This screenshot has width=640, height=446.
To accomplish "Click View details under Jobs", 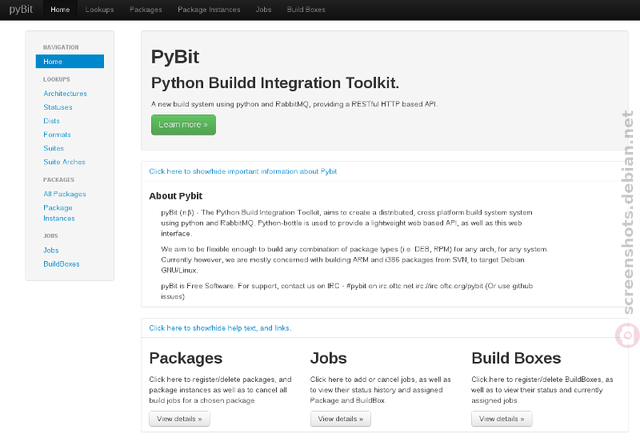I will (x=340, y=419).
